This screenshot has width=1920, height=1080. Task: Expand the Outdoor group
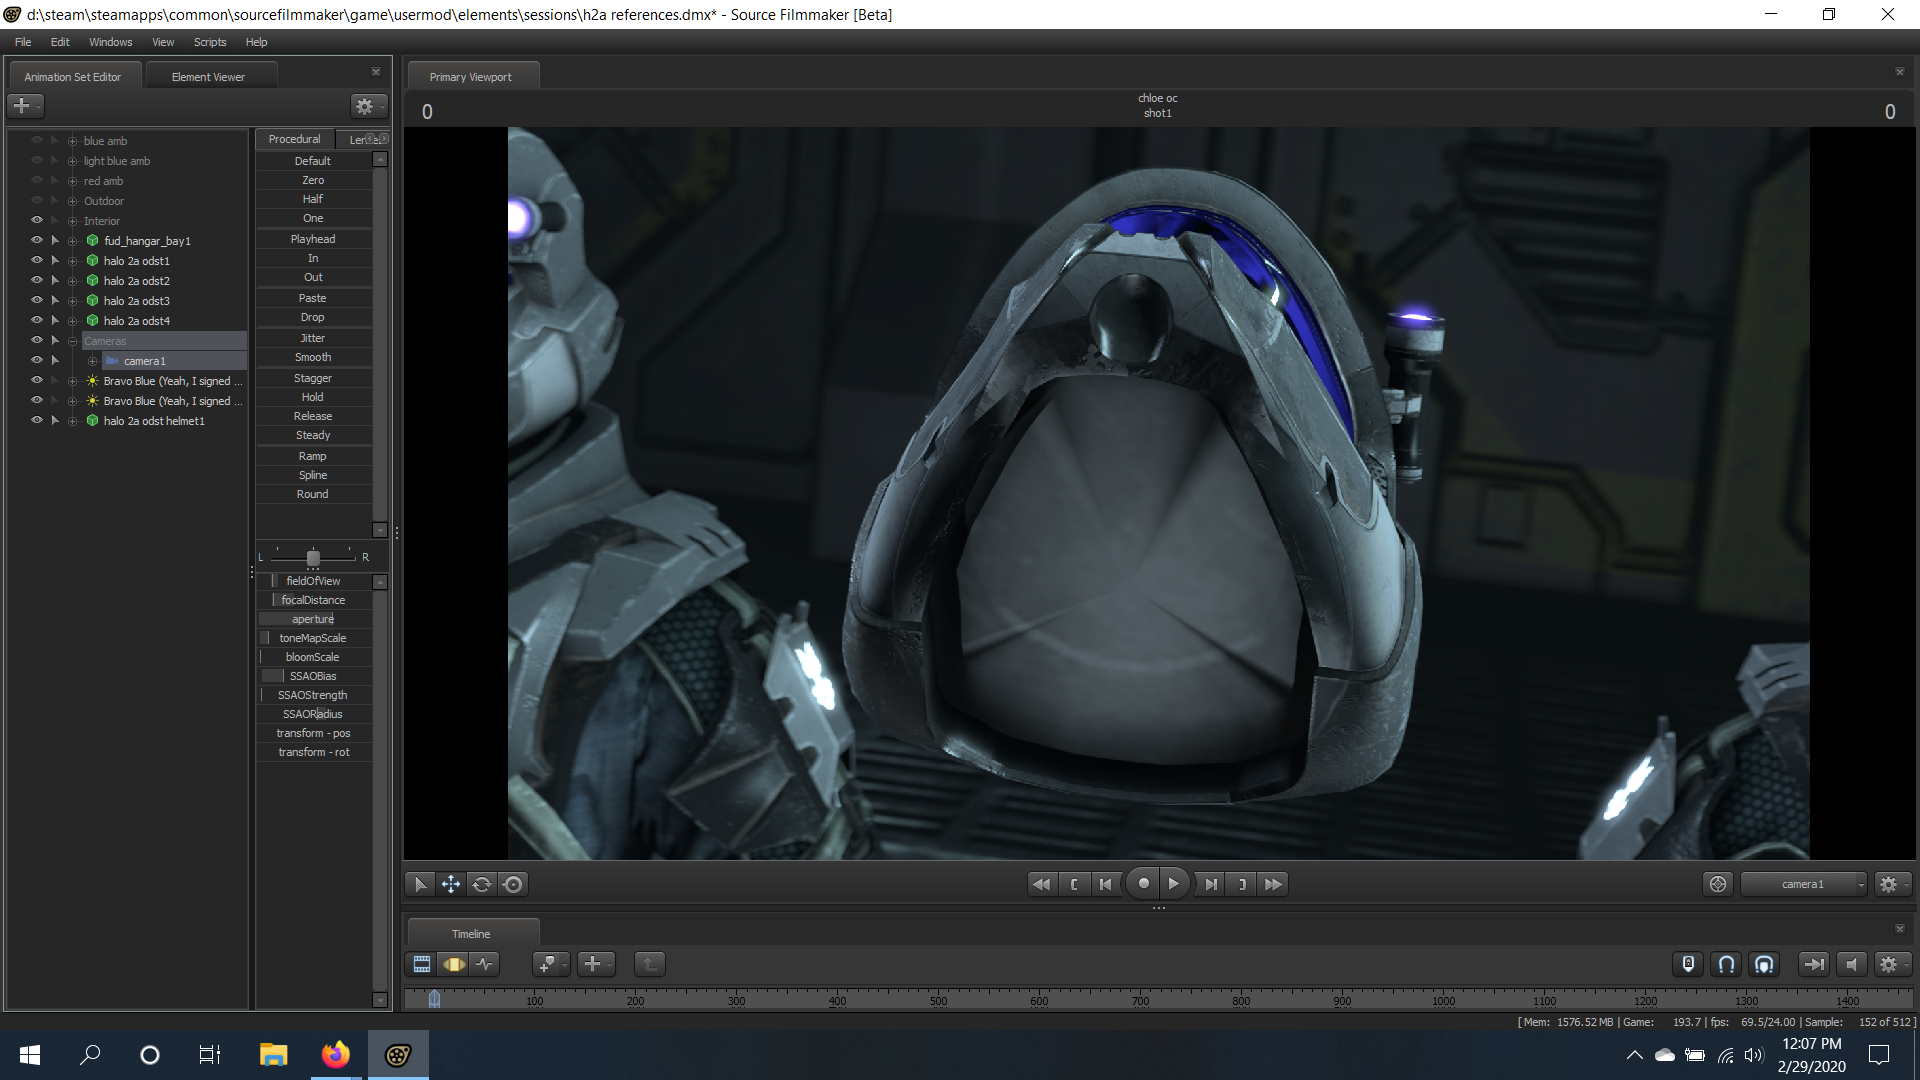(x=72, y=201)
